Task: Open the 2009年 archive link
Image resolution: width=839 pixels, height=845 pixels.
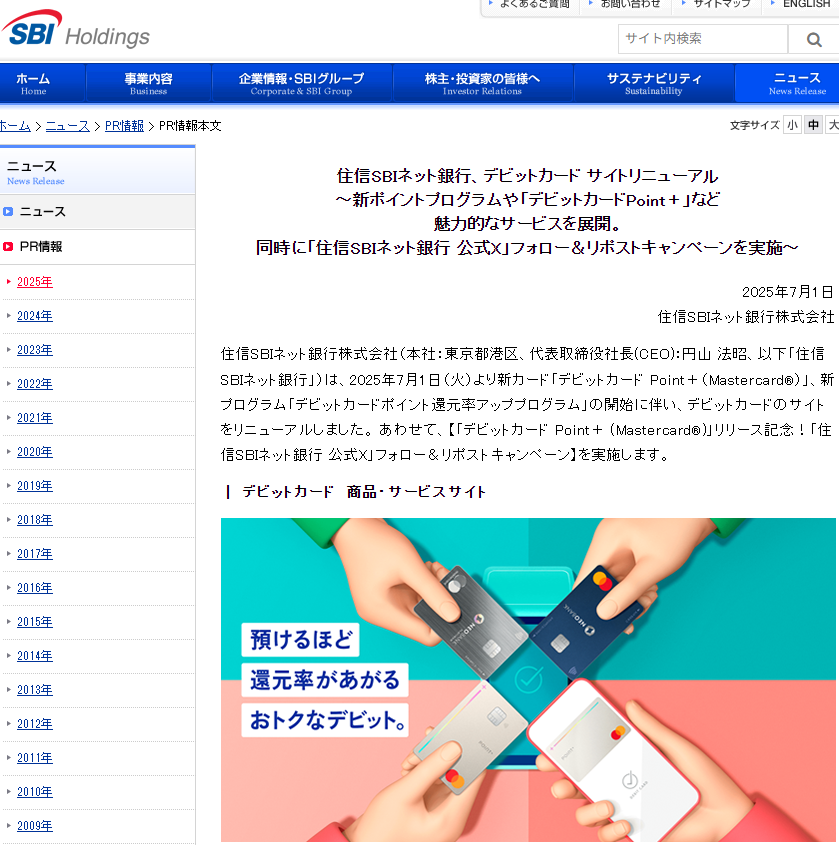Action: tap(34, 825)
